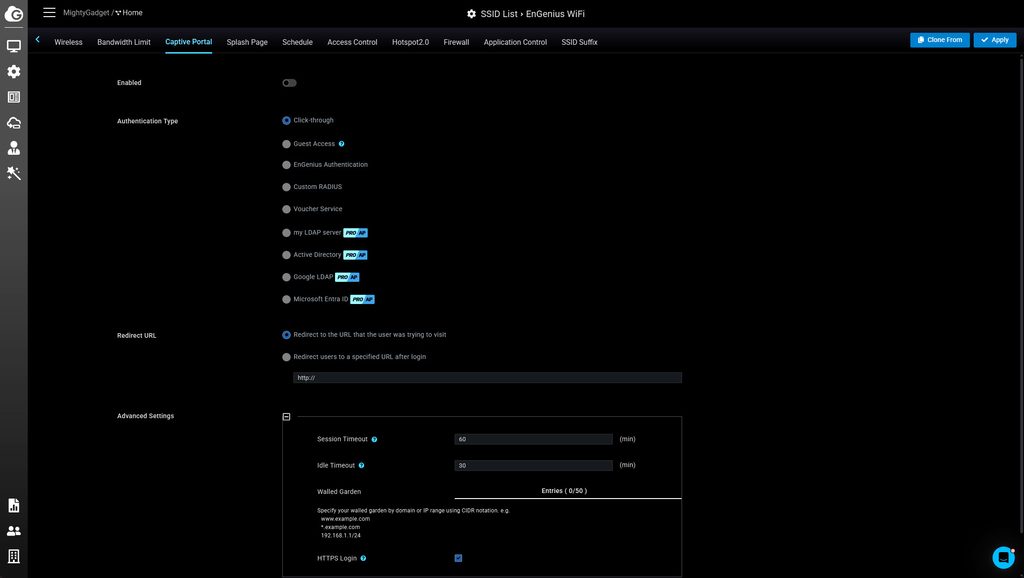
Task: Select Guest Access authentication type
Action: coord(286,144)
